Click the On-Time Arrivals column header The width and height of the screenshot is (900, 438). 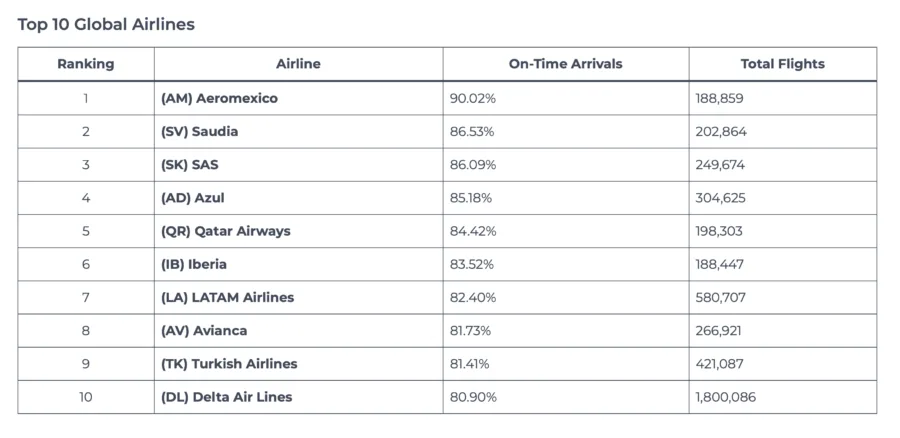pos(565,64)
